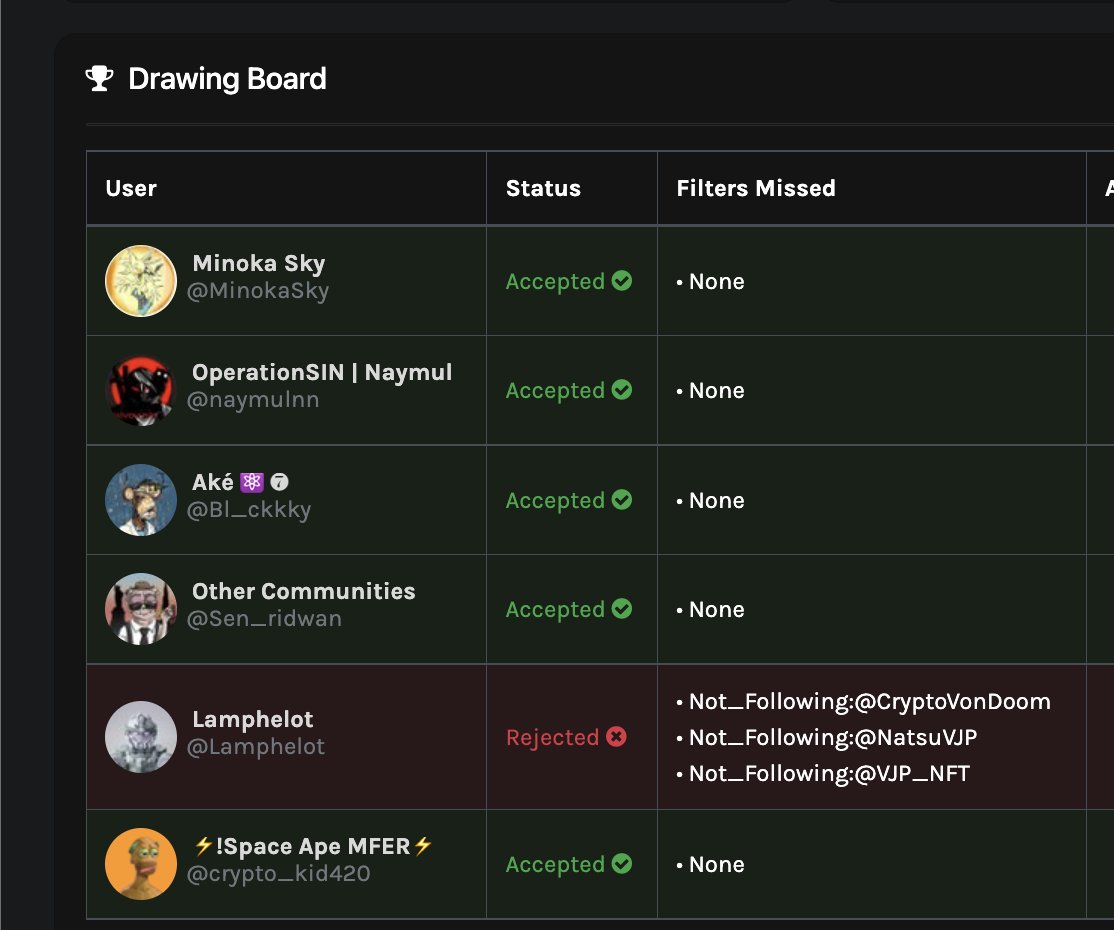
Task: Click the Rejected status for Lamphelot
Action: (552, 737)
